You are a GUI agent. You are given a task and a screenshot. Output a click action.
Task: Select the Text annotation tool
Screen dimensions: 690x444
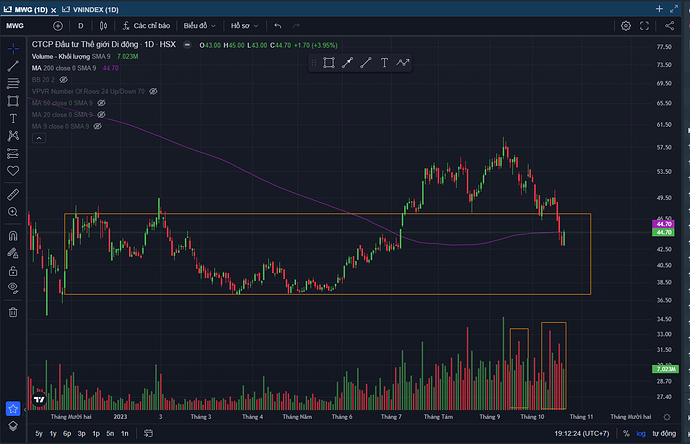(13, 118)
